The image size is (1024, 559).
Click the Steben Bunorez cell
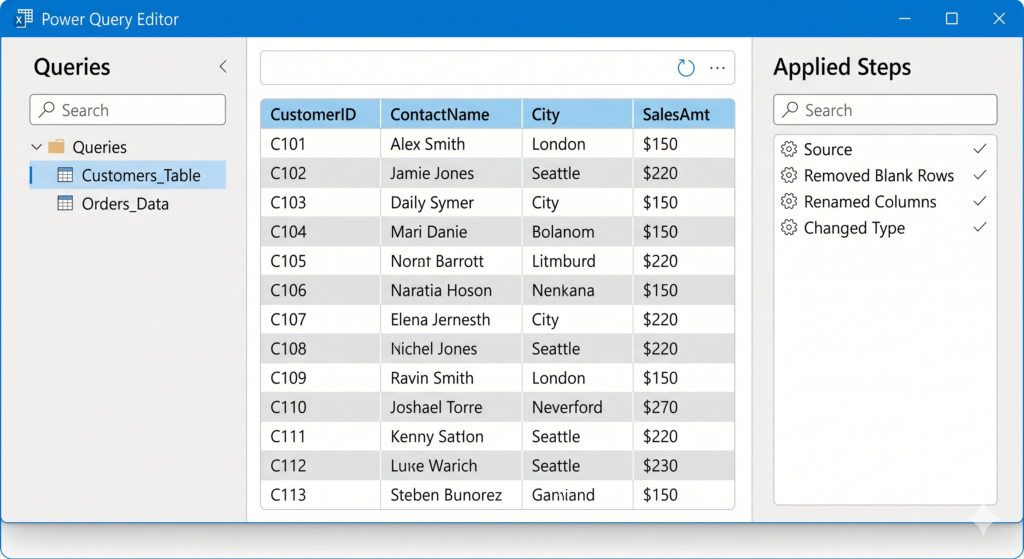coord(451,494)
